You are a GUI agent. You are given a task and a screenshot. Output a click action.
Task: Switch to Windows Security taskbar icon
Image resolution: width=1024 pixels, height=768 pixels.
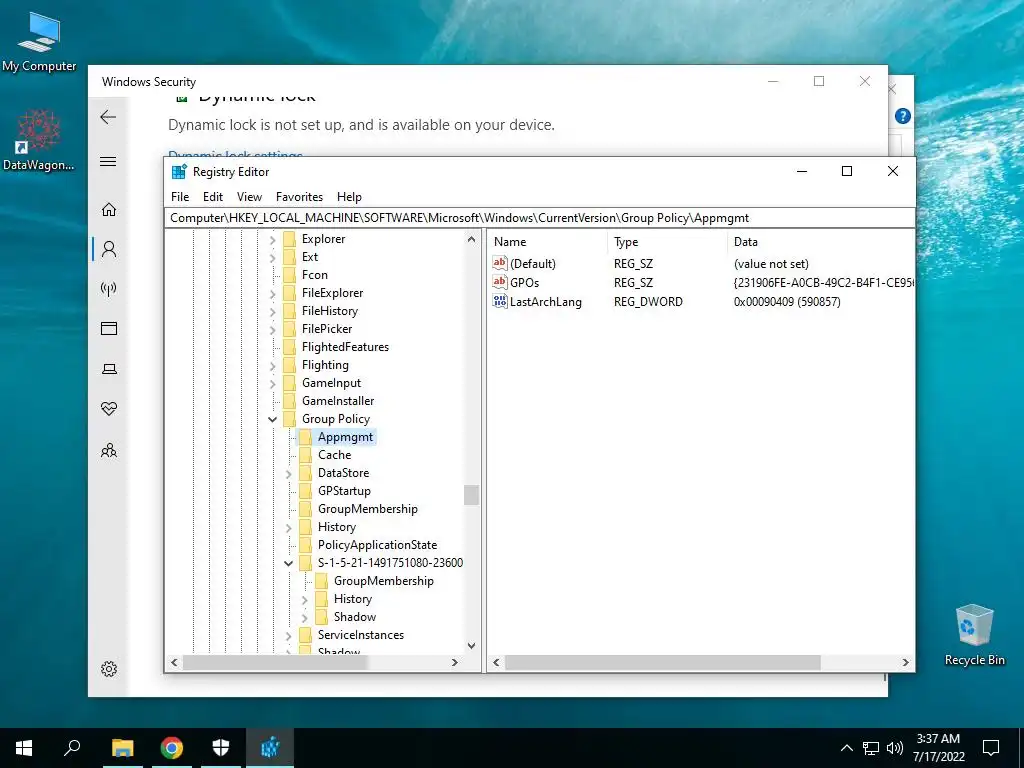221,748
